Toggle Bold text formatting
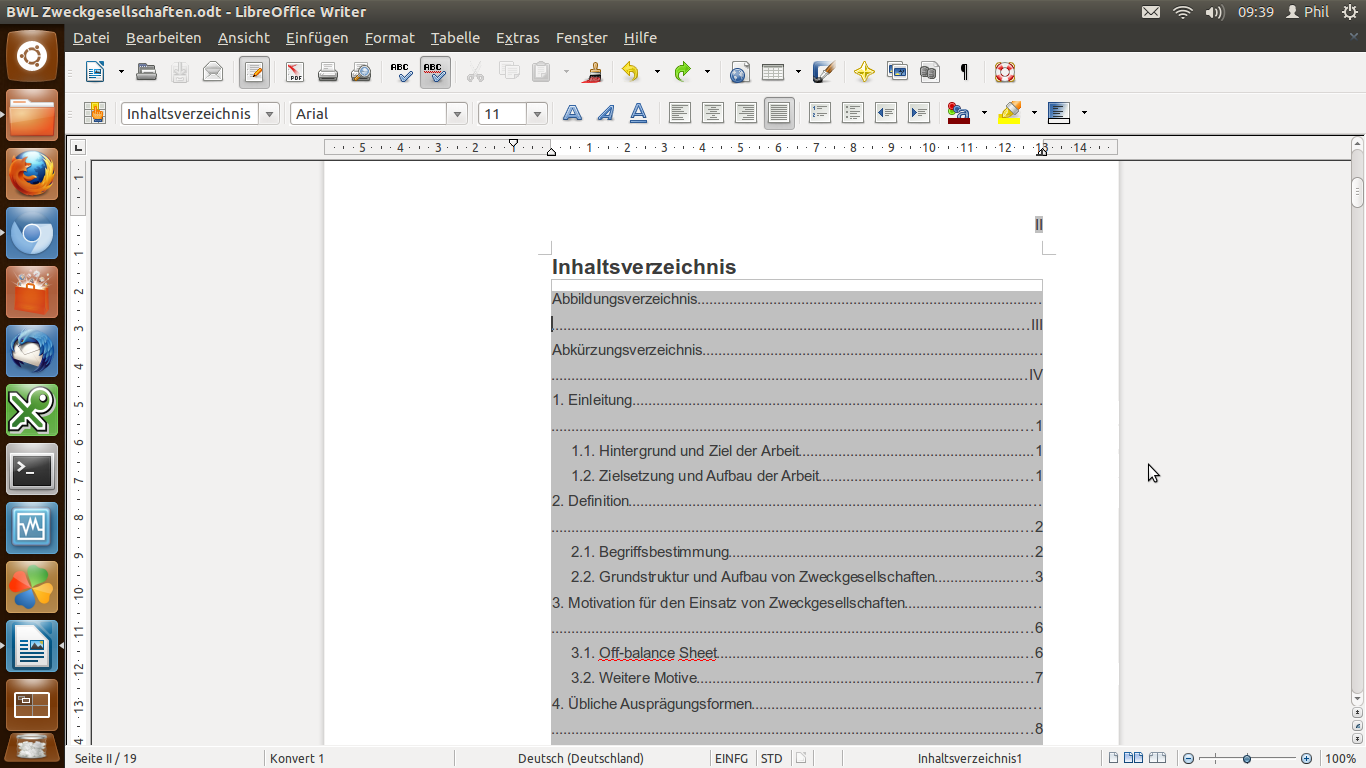Screen dimensions: 1366x768 tap(572, 113)
